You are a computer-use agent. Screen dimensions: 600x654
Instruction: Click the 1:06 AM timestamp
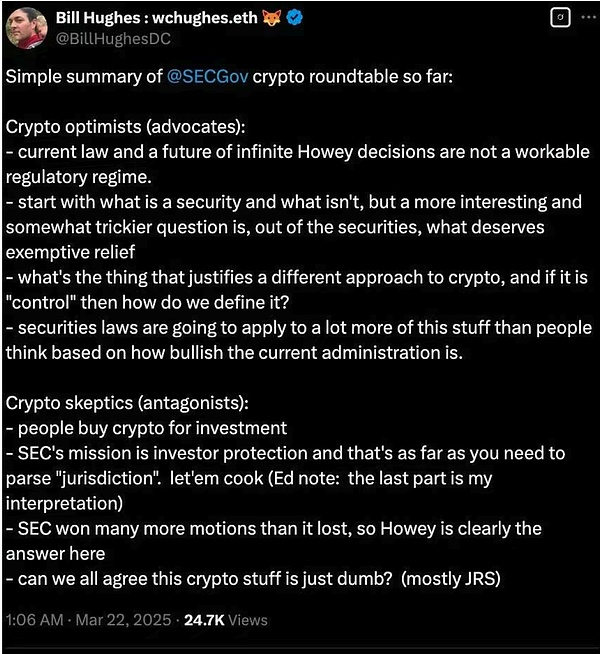36,620
